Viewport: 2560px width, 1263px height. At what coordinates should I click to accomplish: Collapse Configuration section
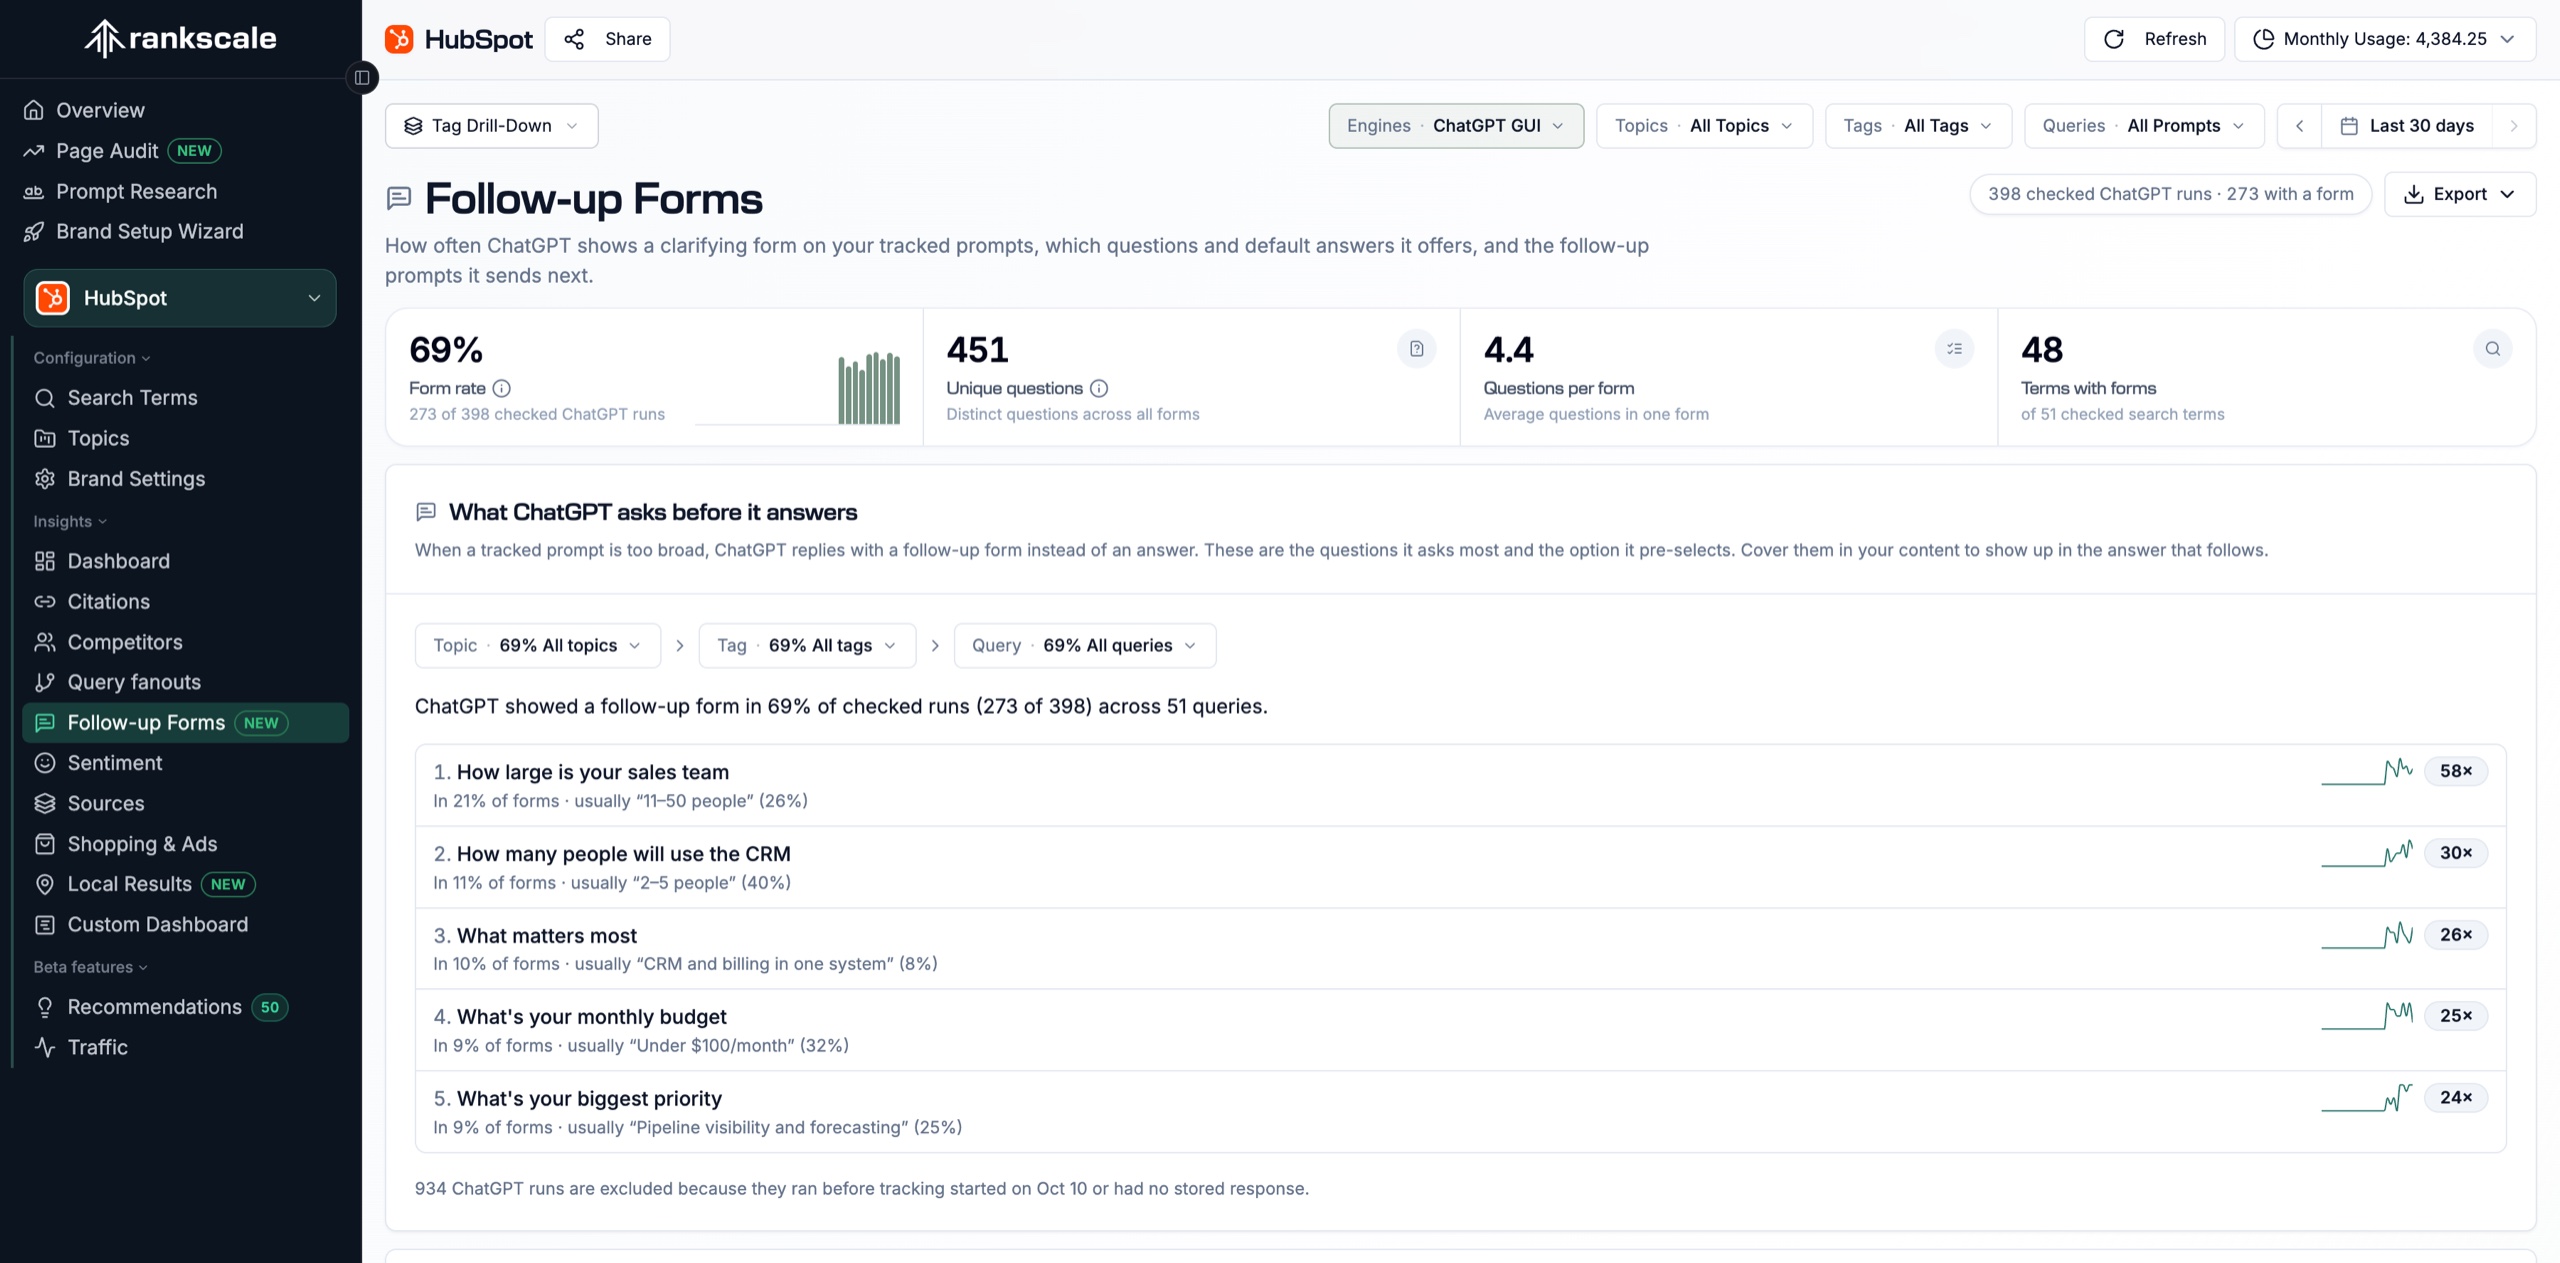coord(92,358)
